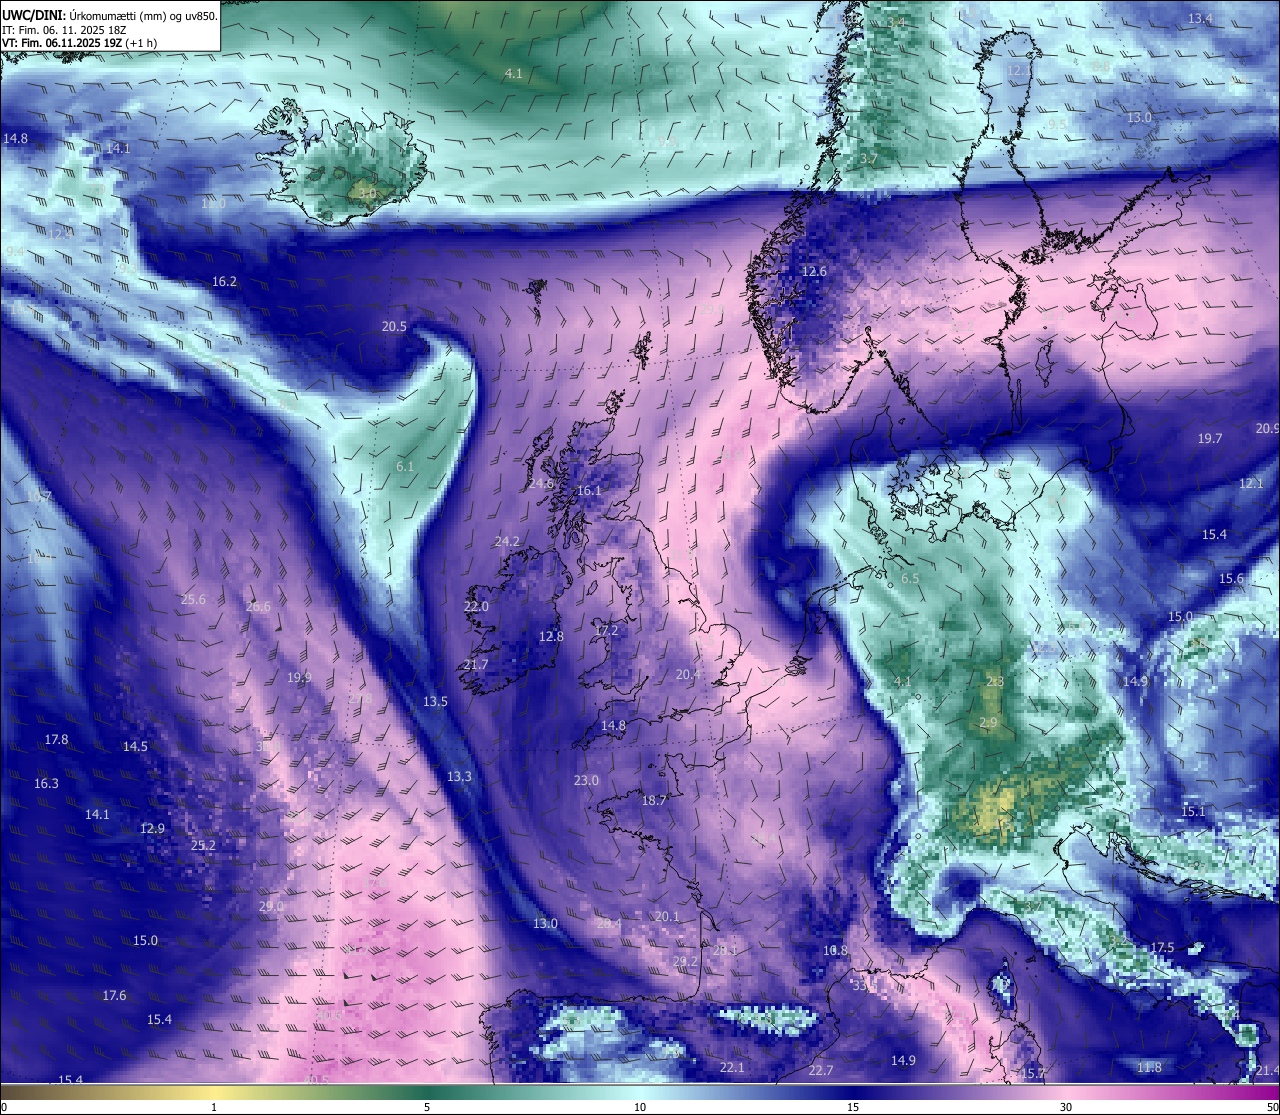The width and height of the screenshot is (1280, 1115).
Task: Click the 'UWC/DINI: Úrkomumætti (mm) og uv850.' title
Action: [110, 15]
